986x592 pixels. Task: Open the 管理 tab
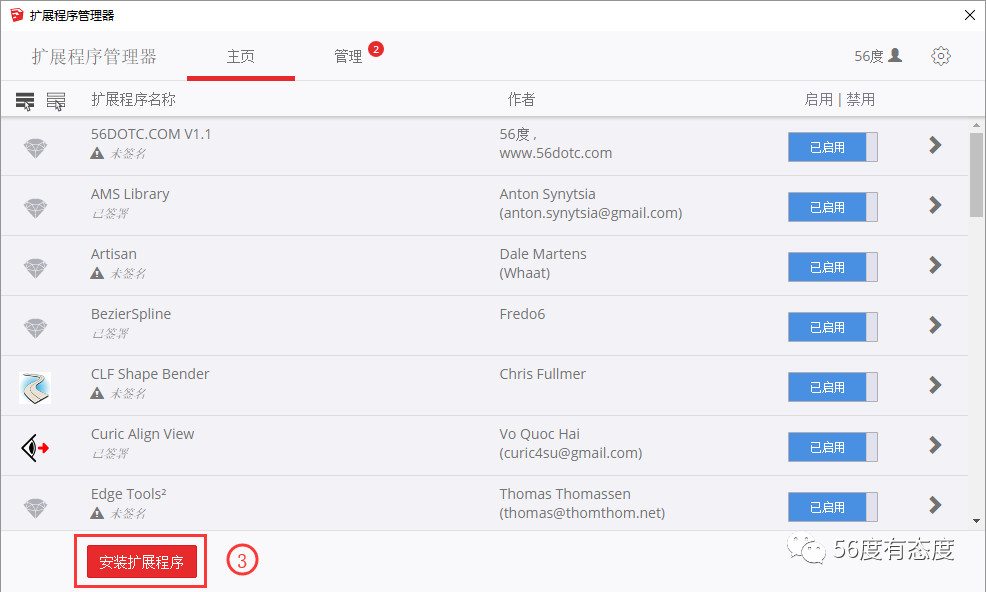(348, 57)
